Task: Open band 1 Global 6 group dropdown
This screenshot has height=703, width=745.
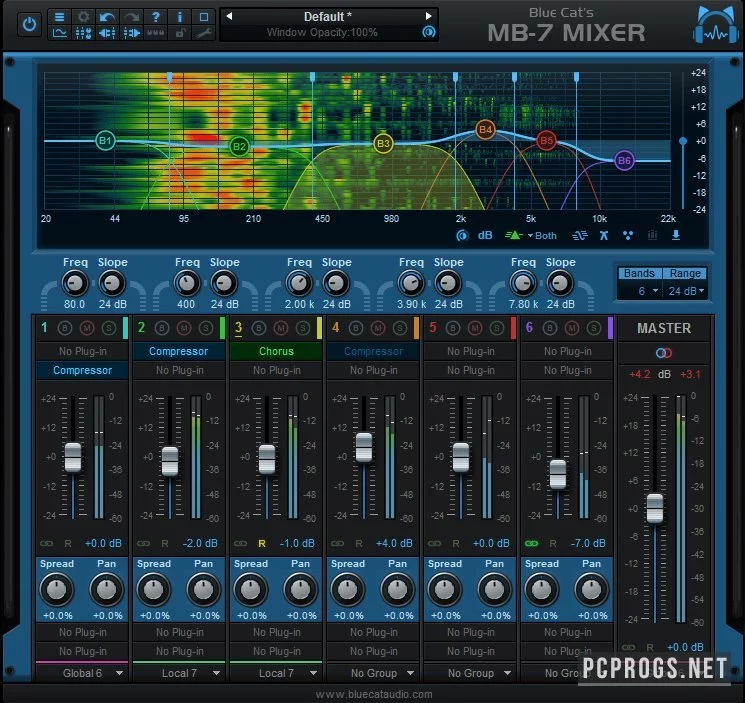Action: (82, 673)
